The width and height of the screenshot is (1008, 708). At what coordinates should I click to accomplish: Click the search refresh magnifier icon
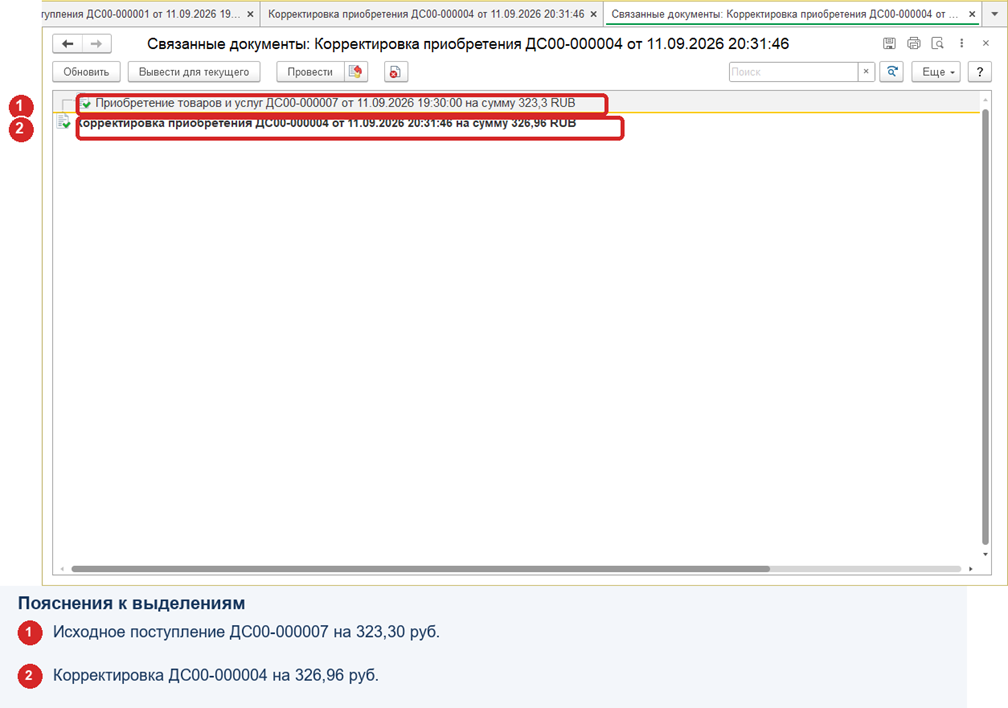point(892,72)
